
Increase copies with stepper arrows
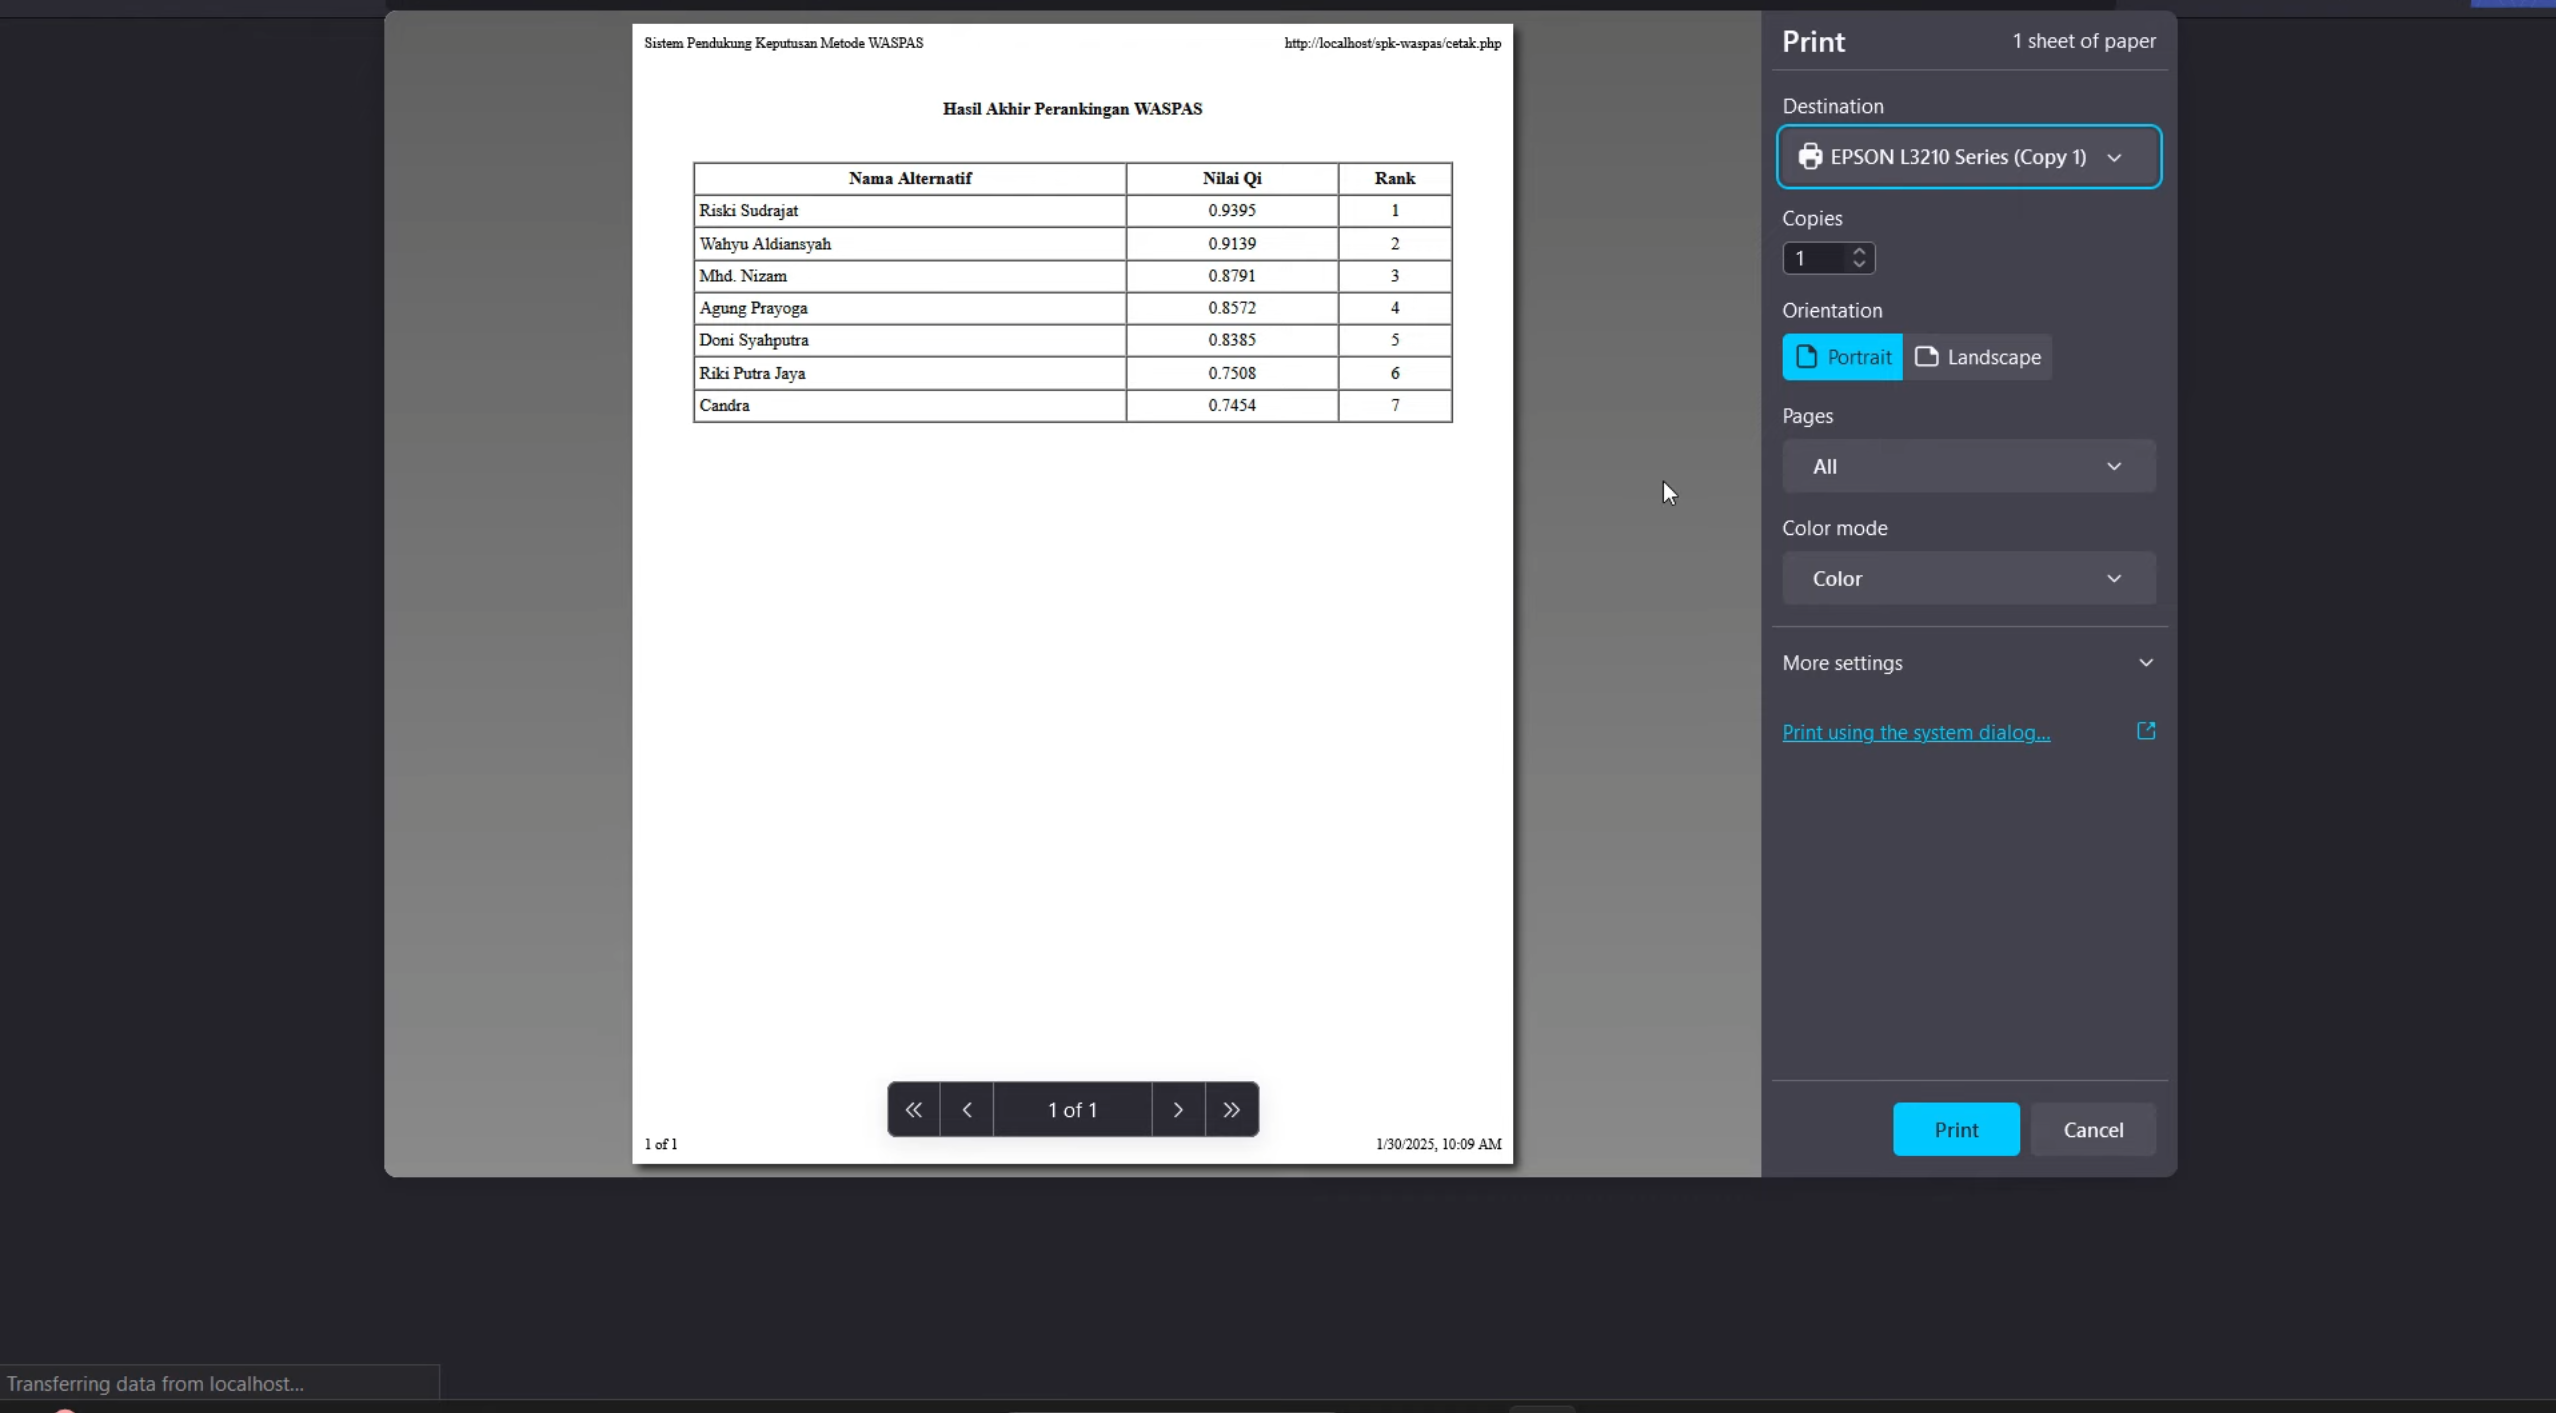coord(1859,252)
